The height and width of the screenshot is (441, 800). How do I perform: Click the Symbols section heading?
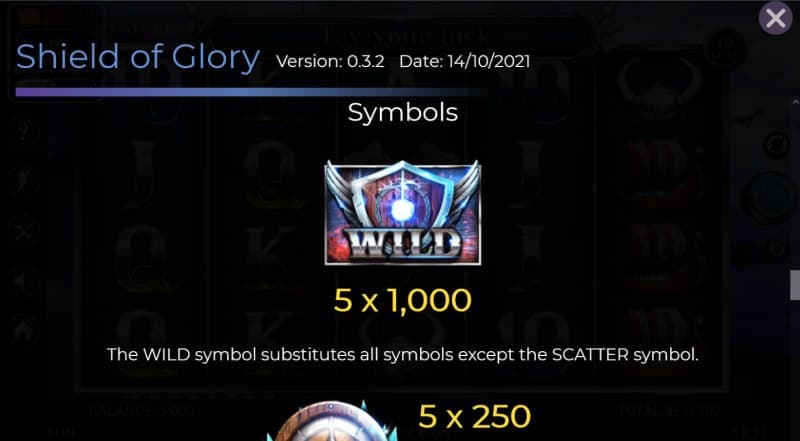click(403, 113)
